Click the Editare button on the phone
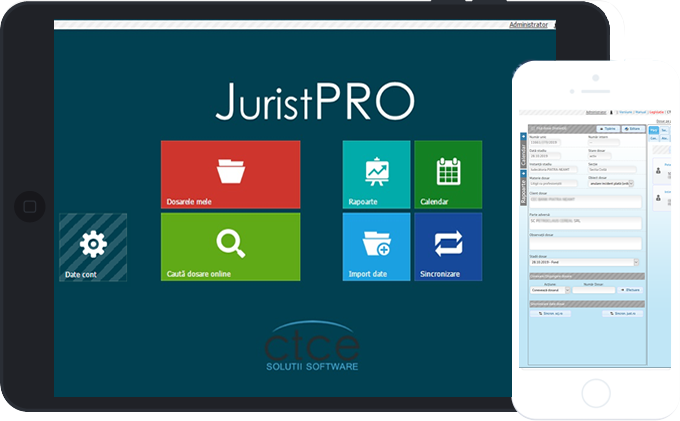680x421 pixels. pyautogui.click(x=634, y=129)
